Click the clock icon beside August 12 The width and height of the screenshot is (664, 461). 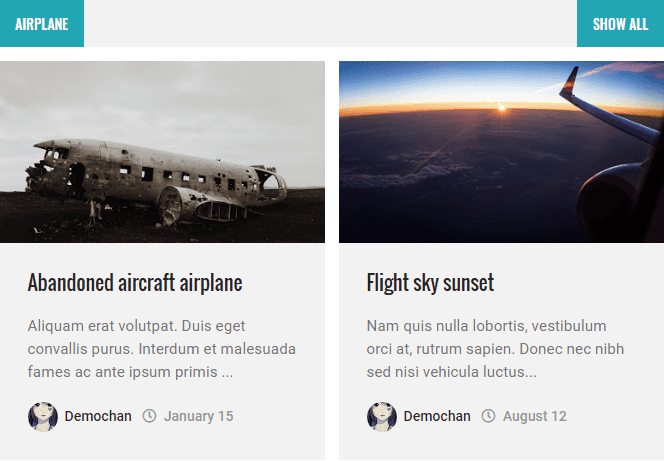tap(488, 416)
